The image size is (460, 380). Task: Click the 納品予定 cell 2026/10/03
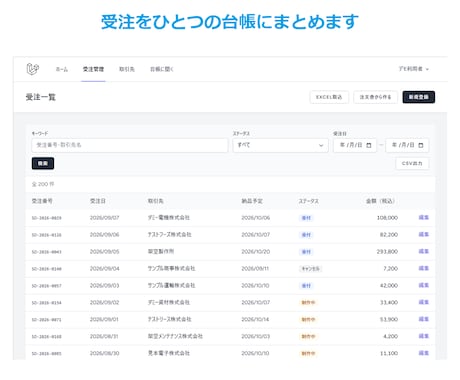(x=256, y=336)
